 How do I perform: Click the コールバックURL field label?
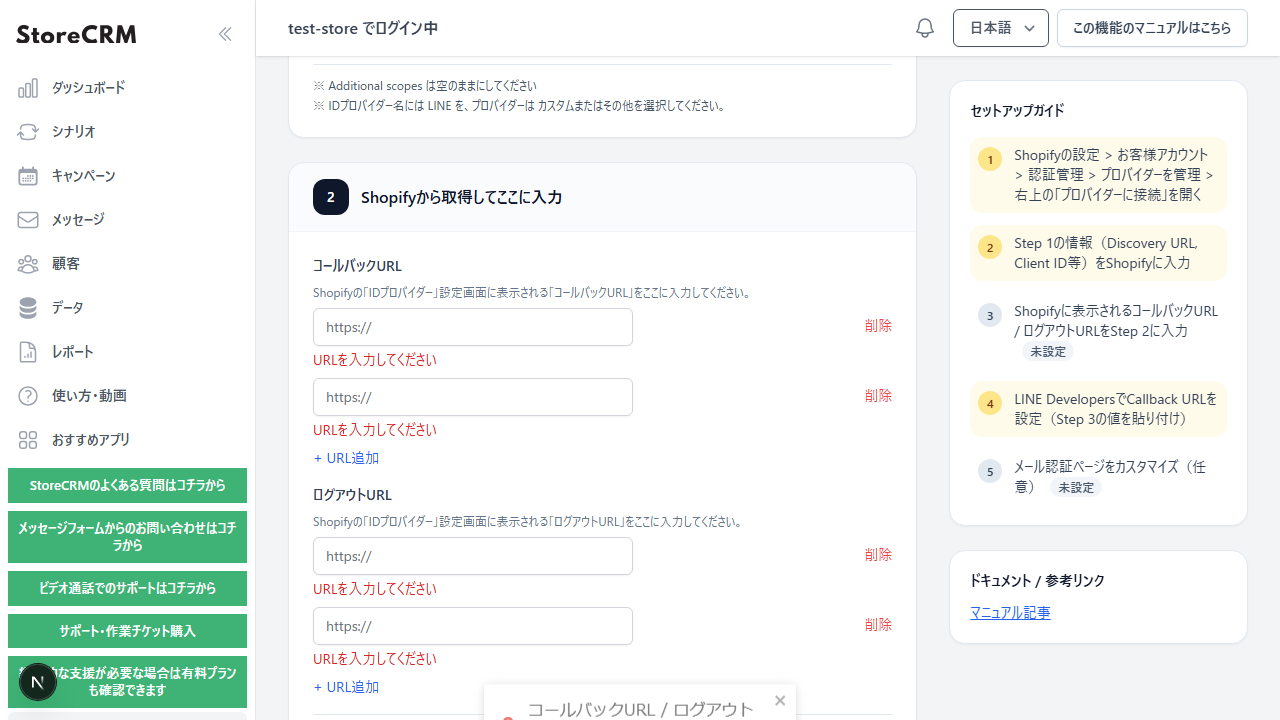point(357,266)
